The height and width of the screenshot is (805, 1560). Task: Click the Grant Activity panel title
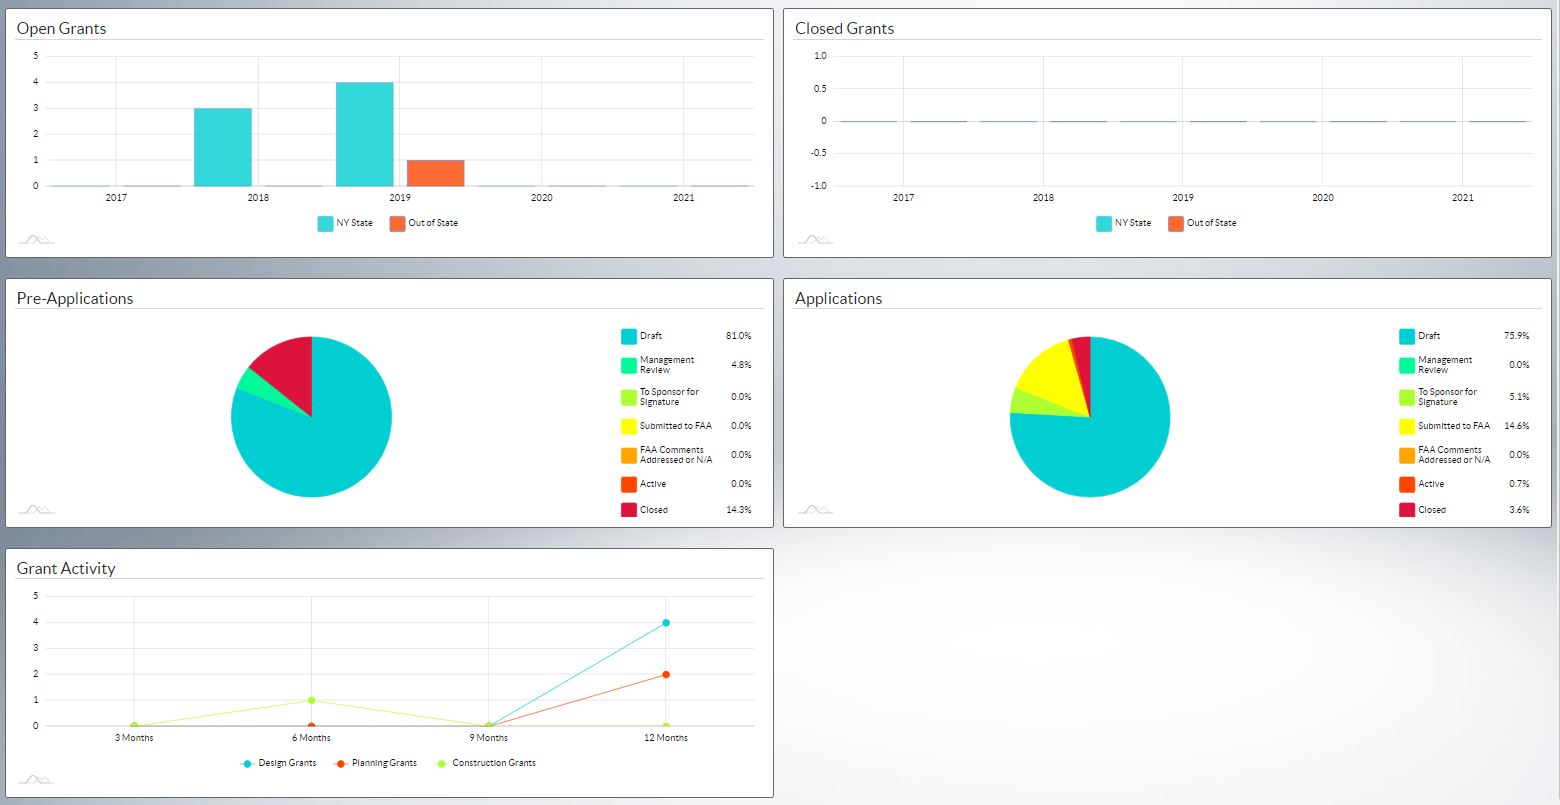pos(66,568)
